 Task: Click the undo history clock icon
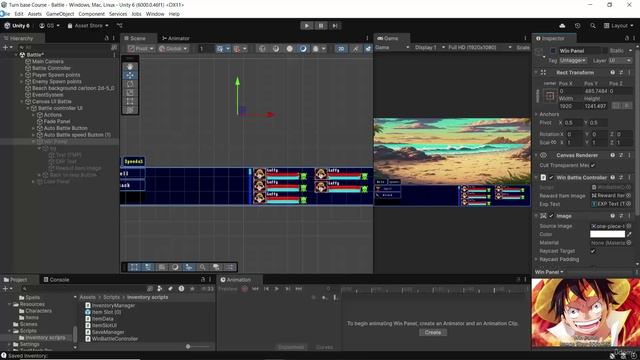tap(577, 26)
